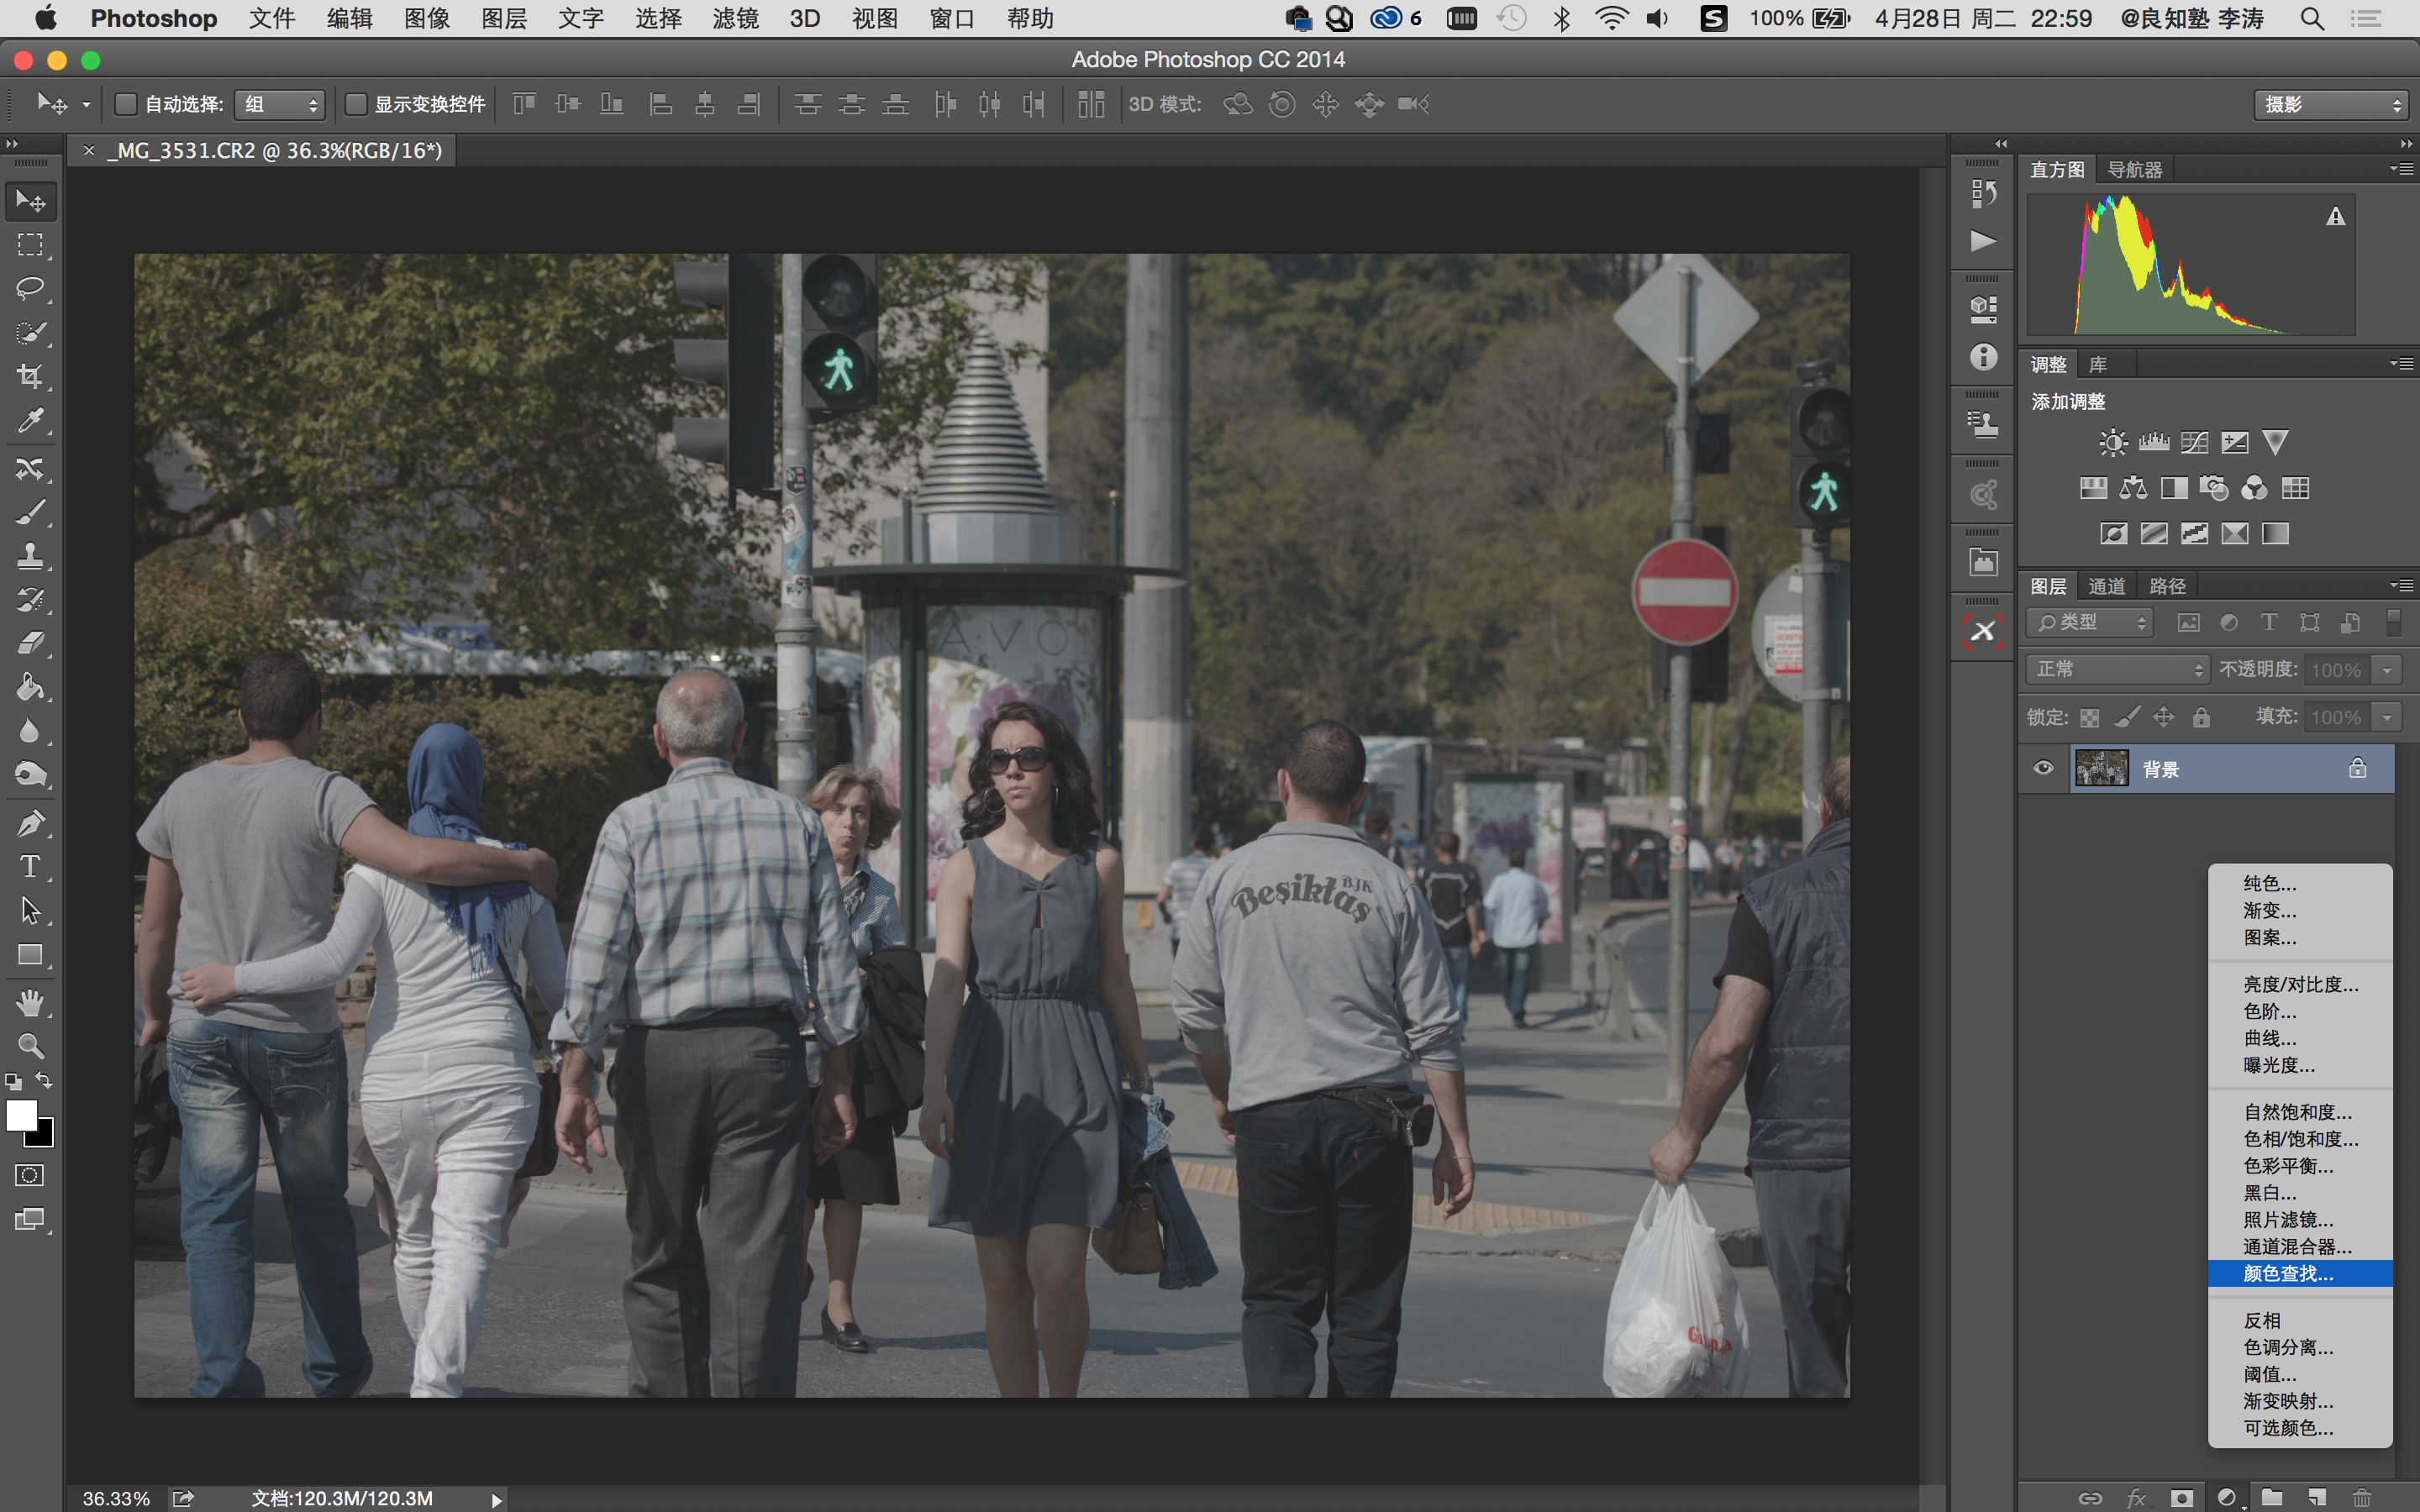Viewport: 2420px width, 1512px height.
Task: Select the Clone Stamp tool
Action: [x=30, y=556]
